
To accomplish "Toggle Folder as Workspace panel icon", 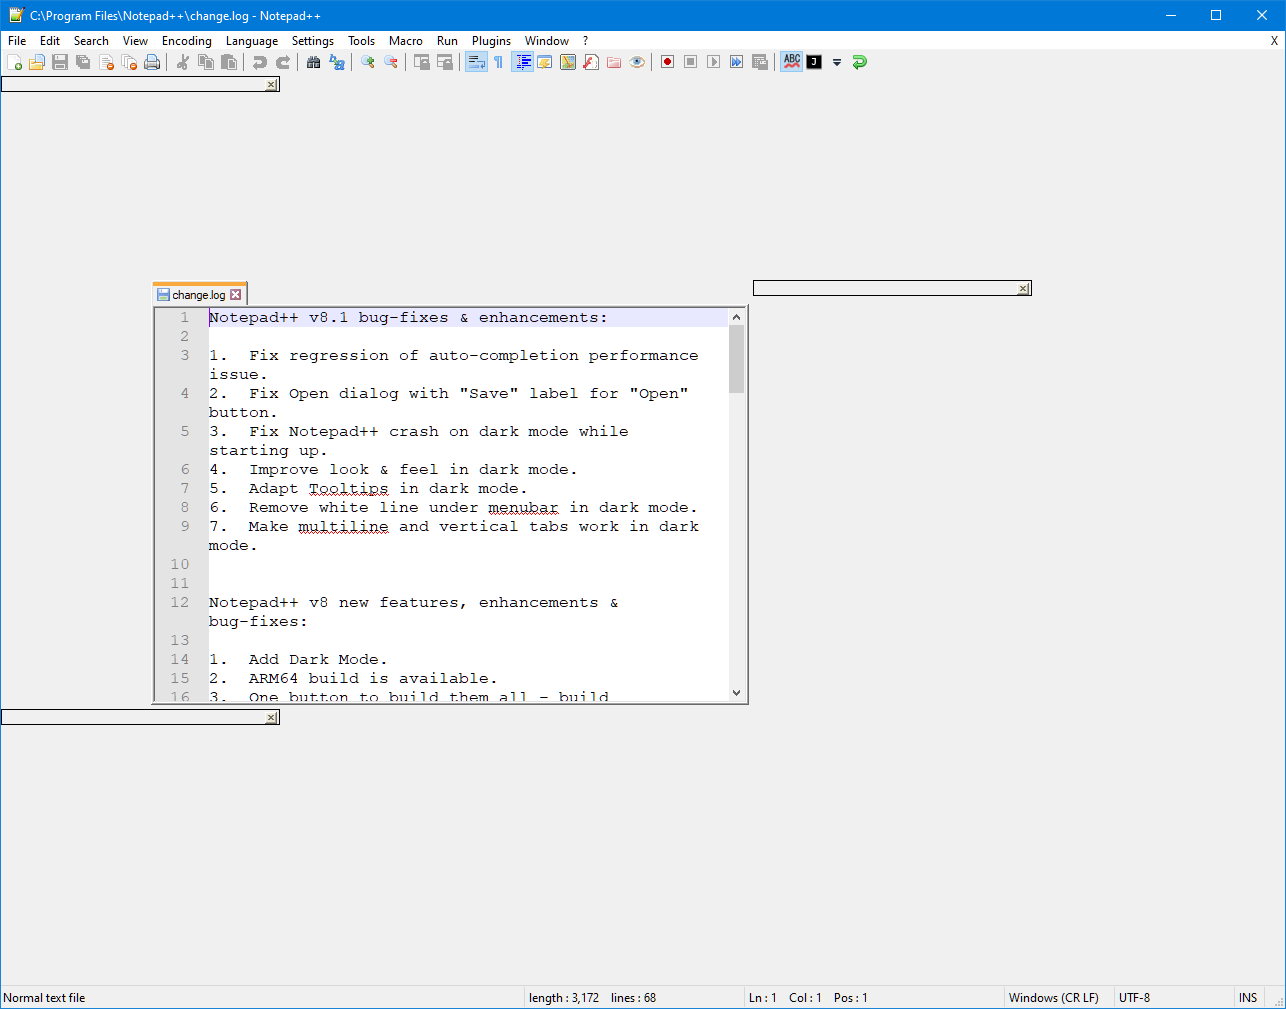I will coord(614,62).
